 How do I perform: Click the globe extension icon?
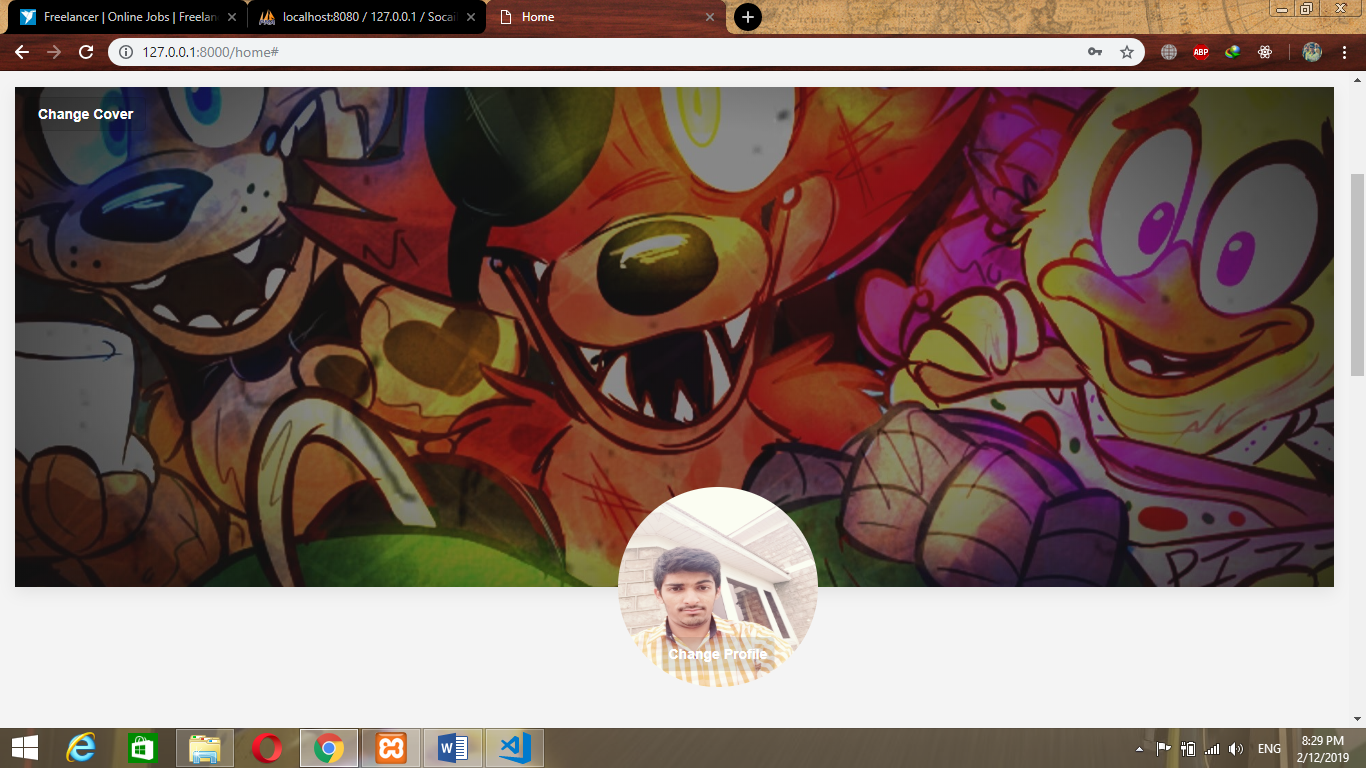coord(1169,52)
